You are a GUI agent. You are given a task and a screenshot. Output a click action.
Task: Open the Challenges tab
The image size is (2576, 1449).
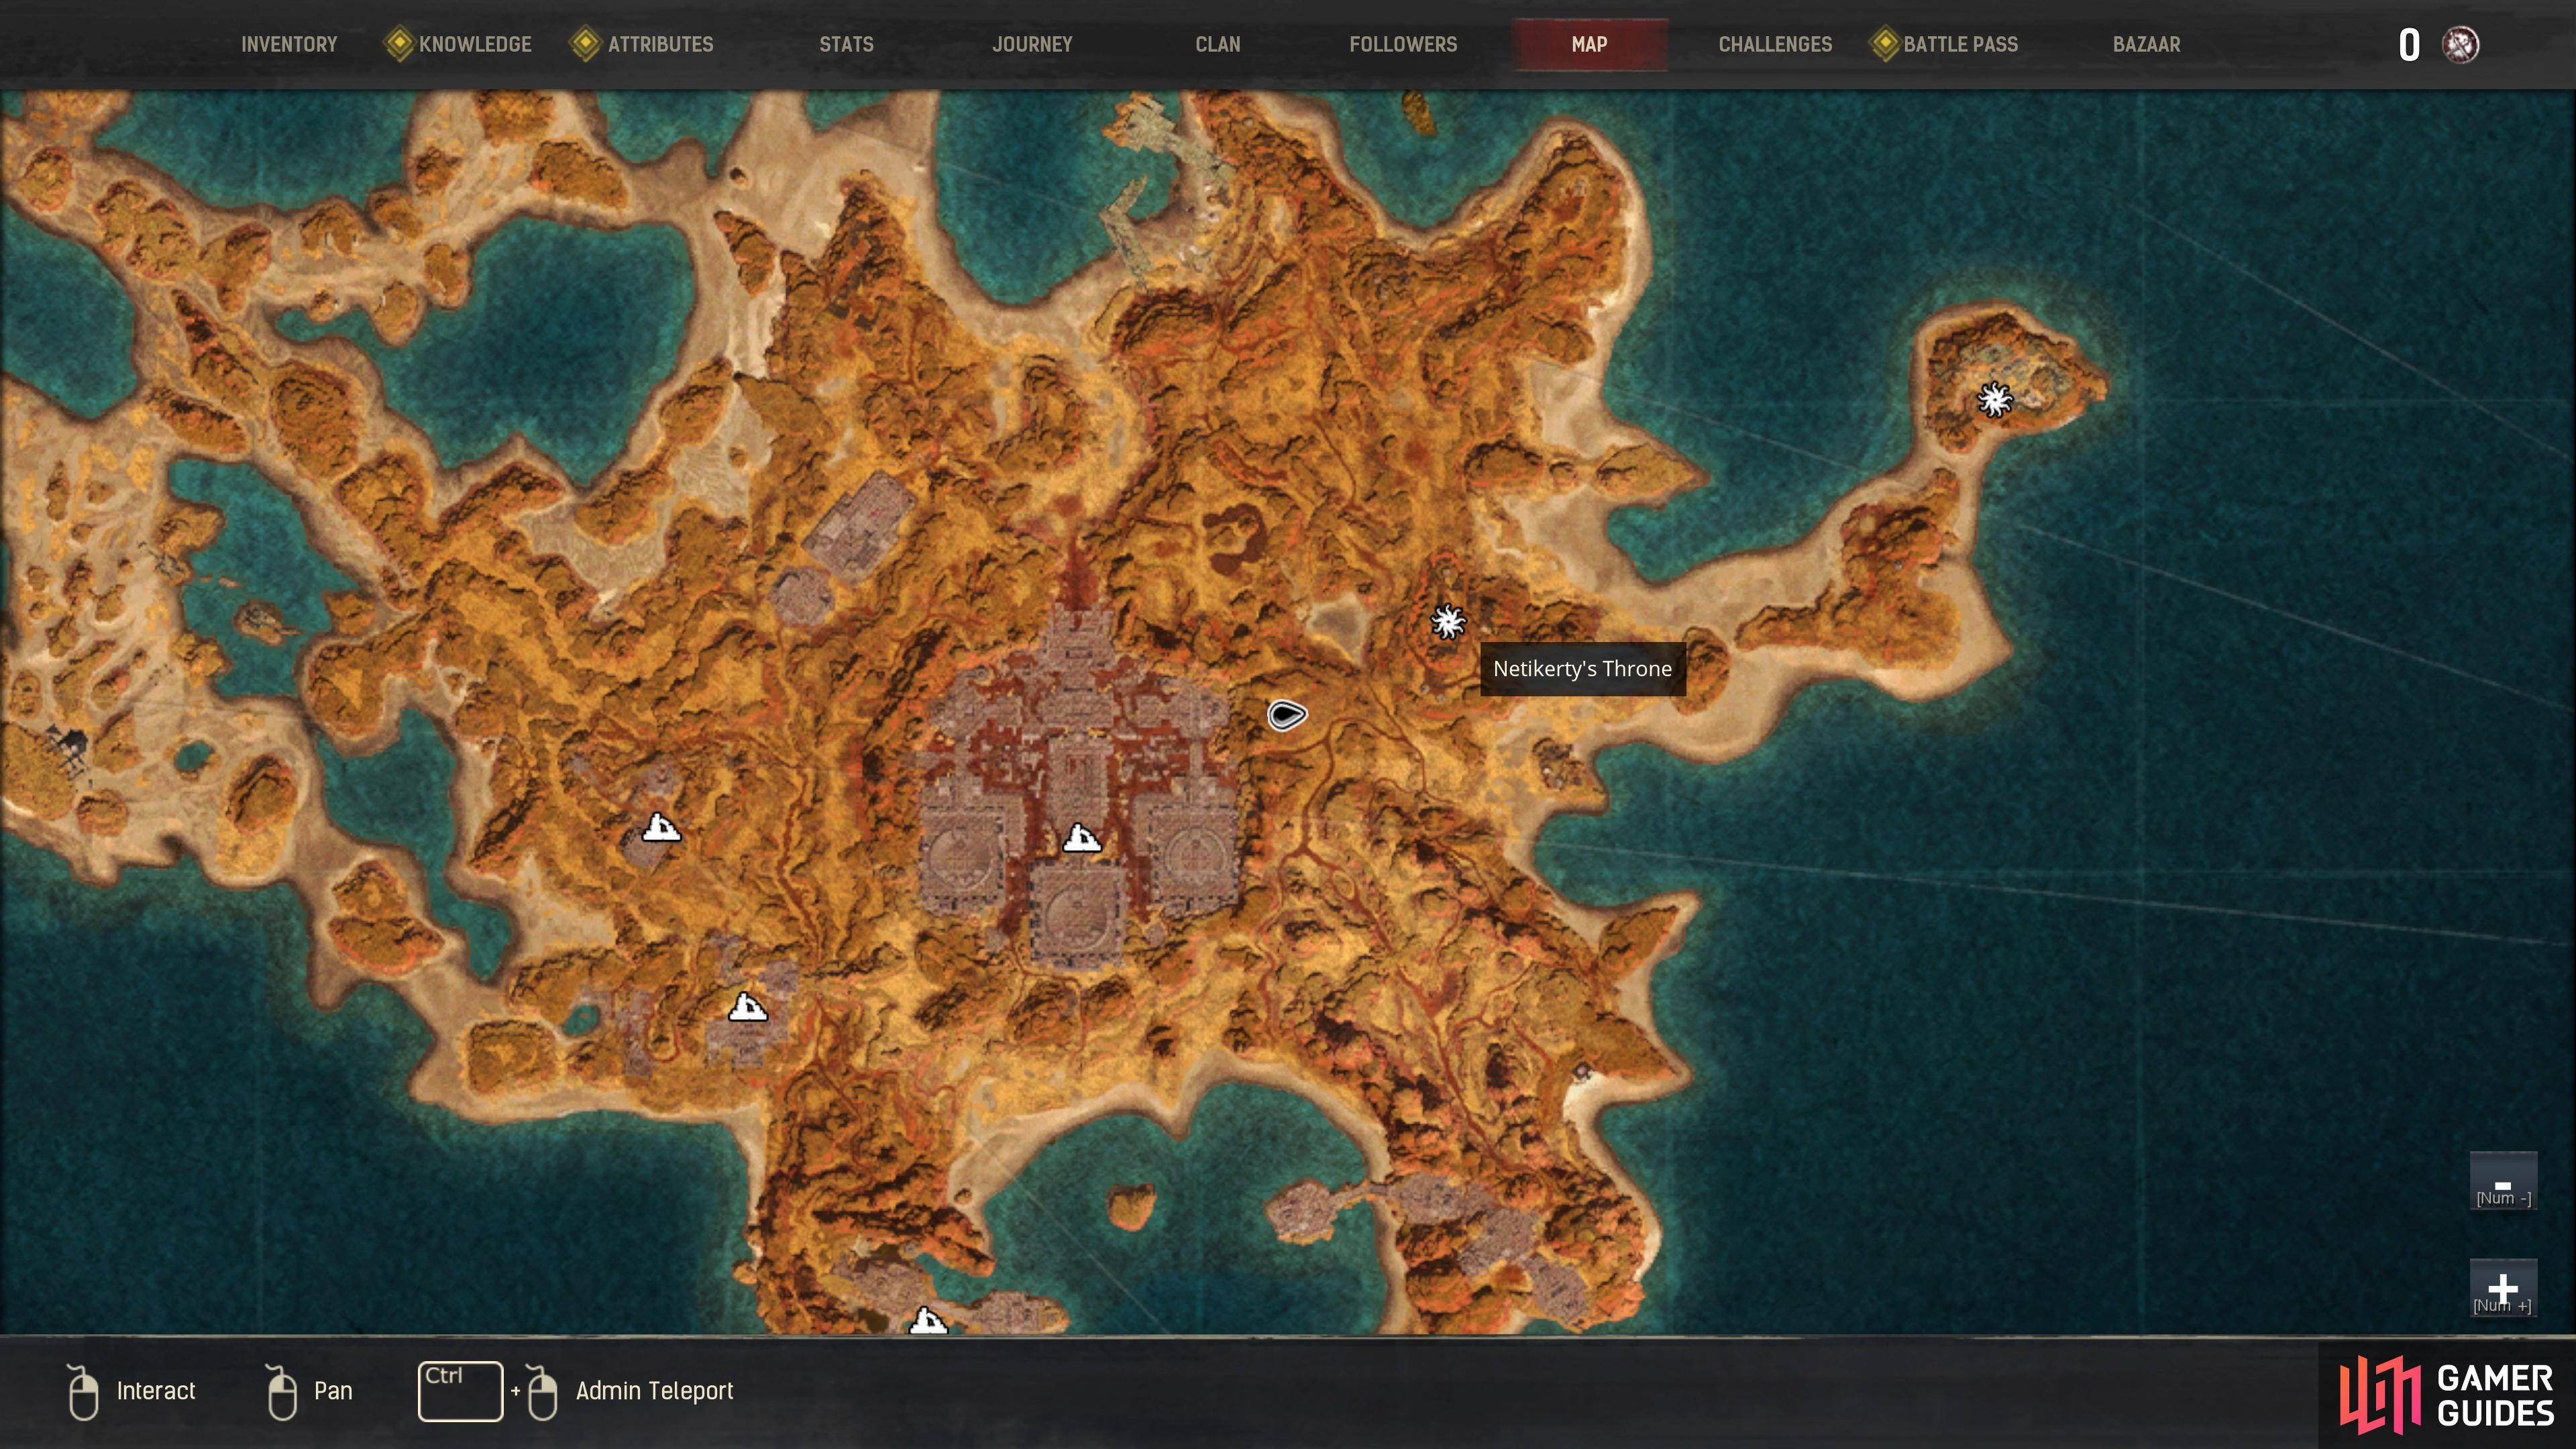[1775, 44]
